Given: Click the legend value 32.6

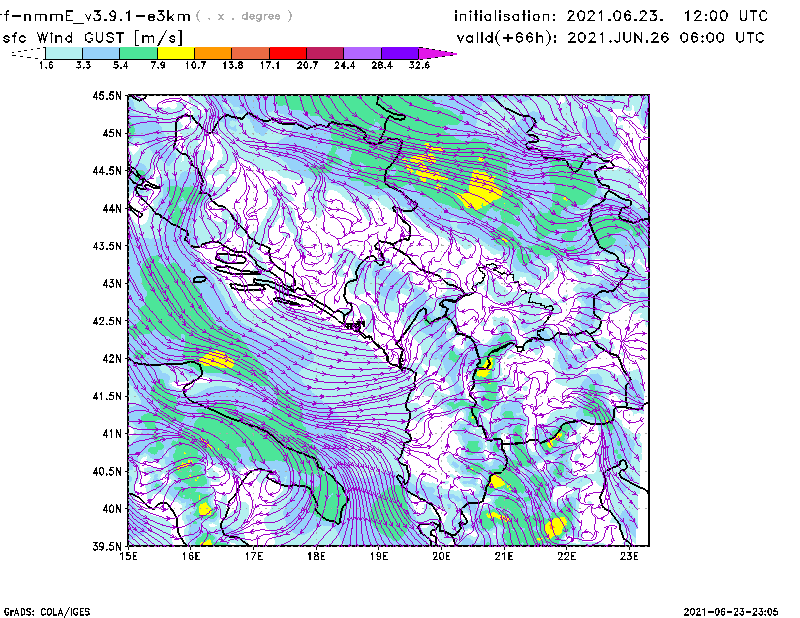Looking at the screenshot, I should tap(419, 65).
